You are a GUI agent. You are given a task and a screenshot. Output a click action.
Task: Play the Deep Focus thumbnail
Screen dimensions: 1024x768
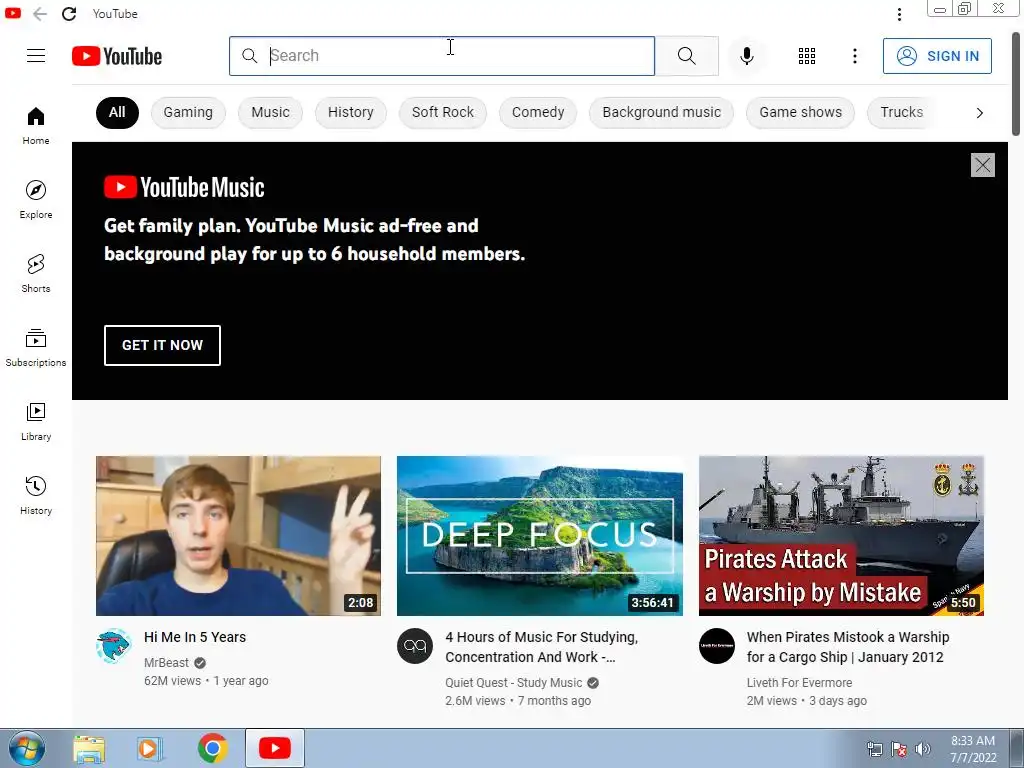(x=540, y=536)
